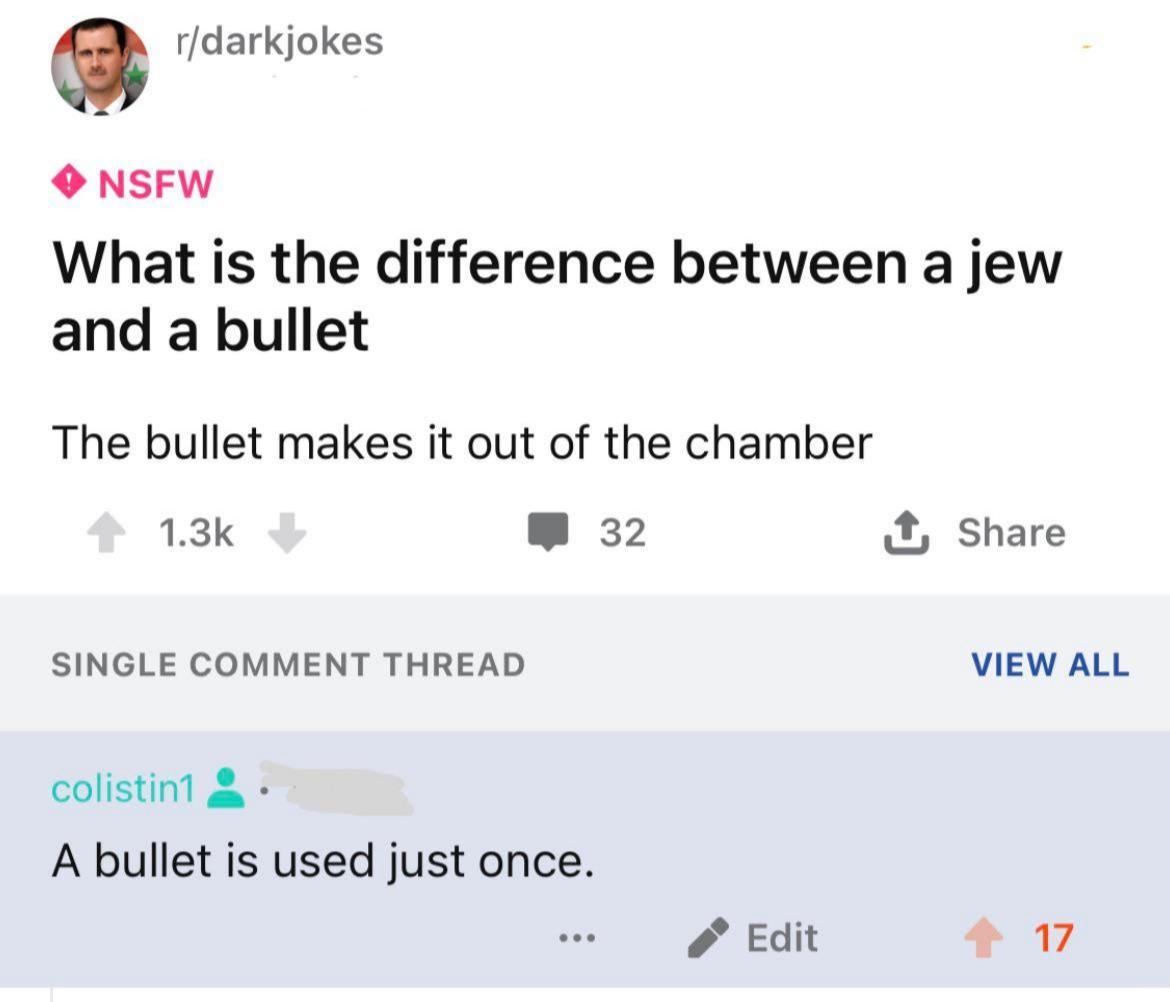Click the share upload icon
The width and height of the screenshot is (1170, 1002).
pos(904,532)
